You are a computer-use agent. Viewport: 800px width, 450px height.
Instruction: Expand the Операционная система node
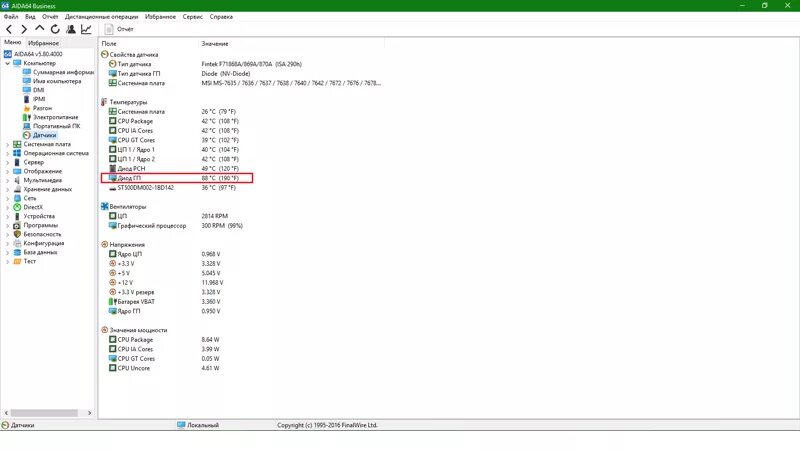(7, 153)
